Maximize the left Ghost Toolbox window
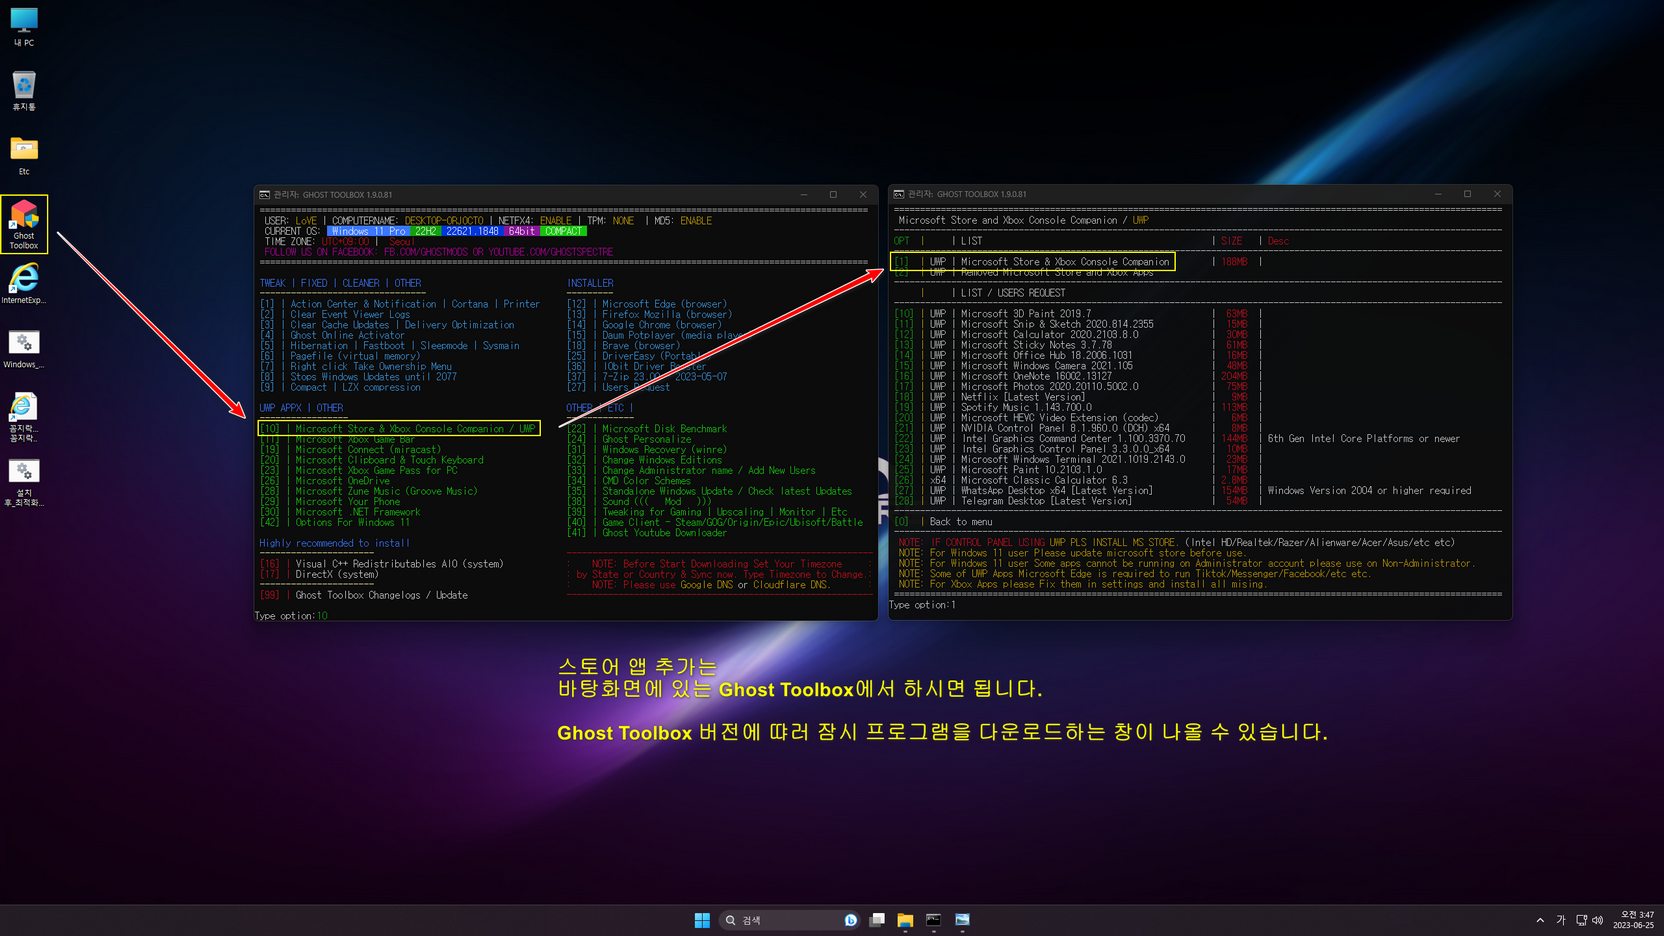Image resolution: width=1664 pixels, height=936 pixels. (x=833, y=195)
